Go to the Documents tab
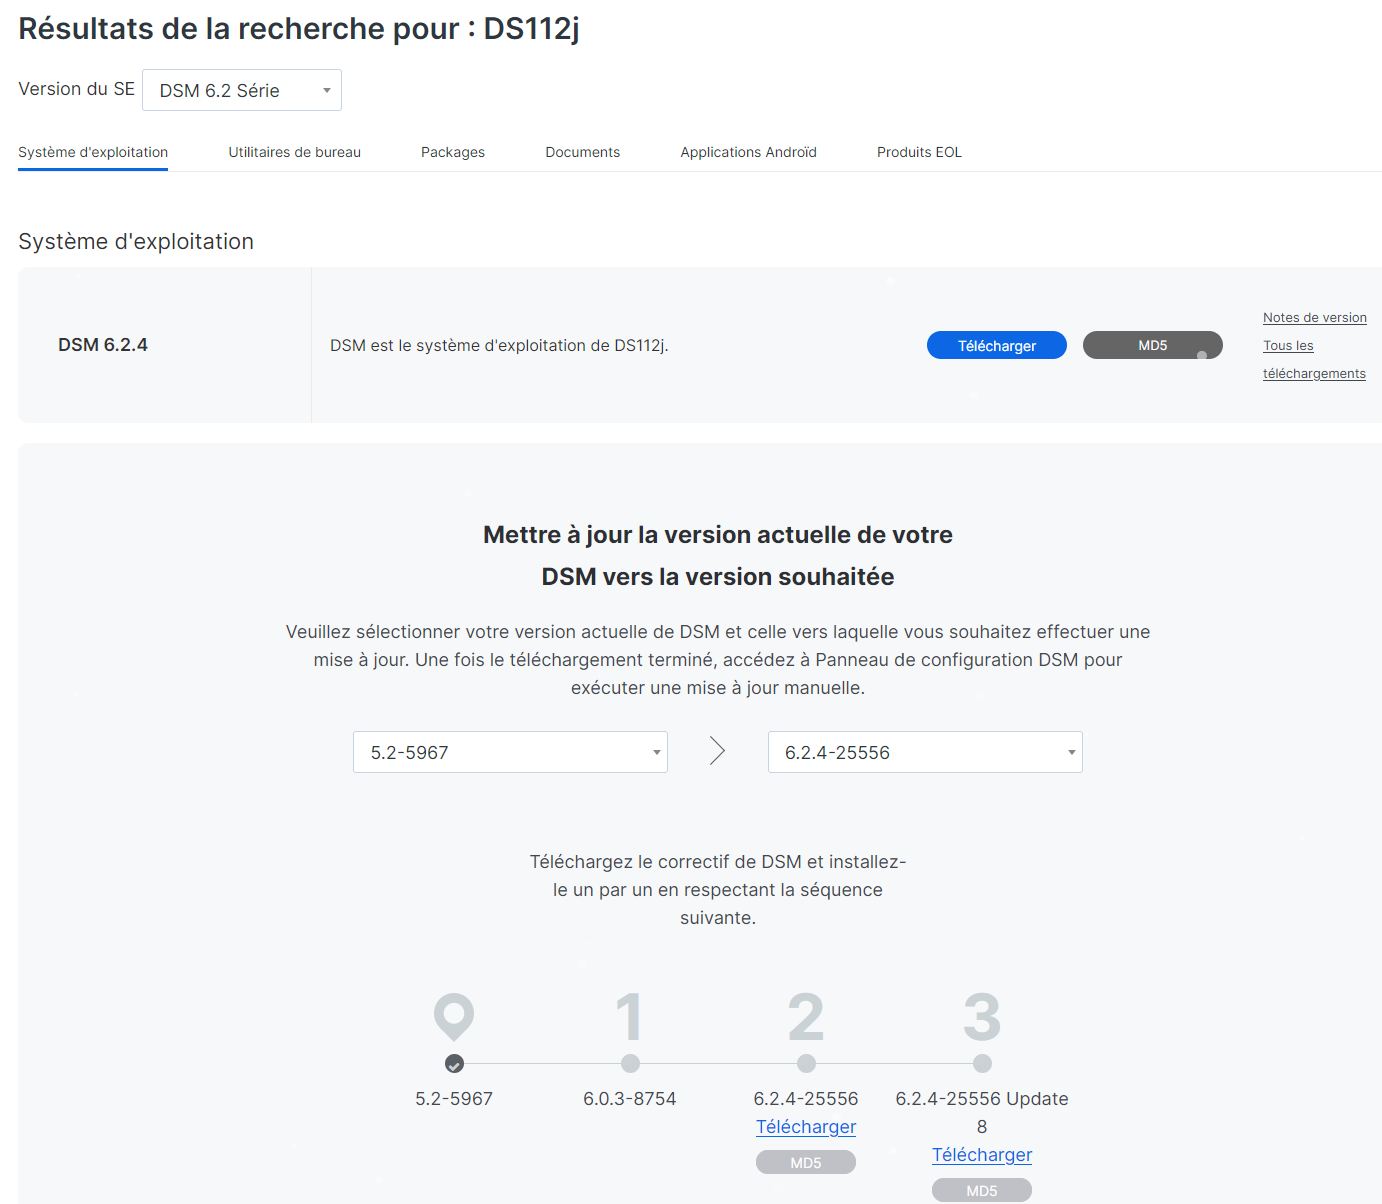This screenshot has height=1204, width=1382. pyautogui.click(x=583, y=152)
